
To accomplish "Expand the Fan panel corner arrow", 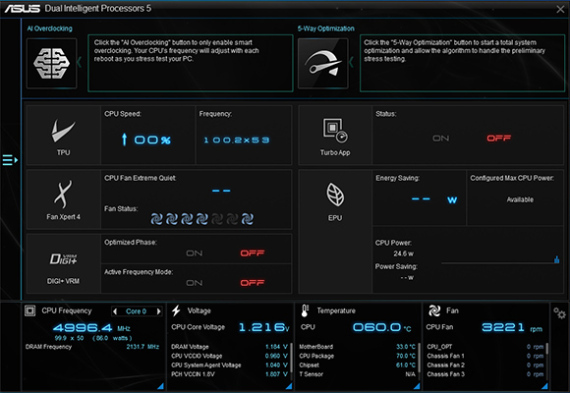I will (x=545, y=386).
